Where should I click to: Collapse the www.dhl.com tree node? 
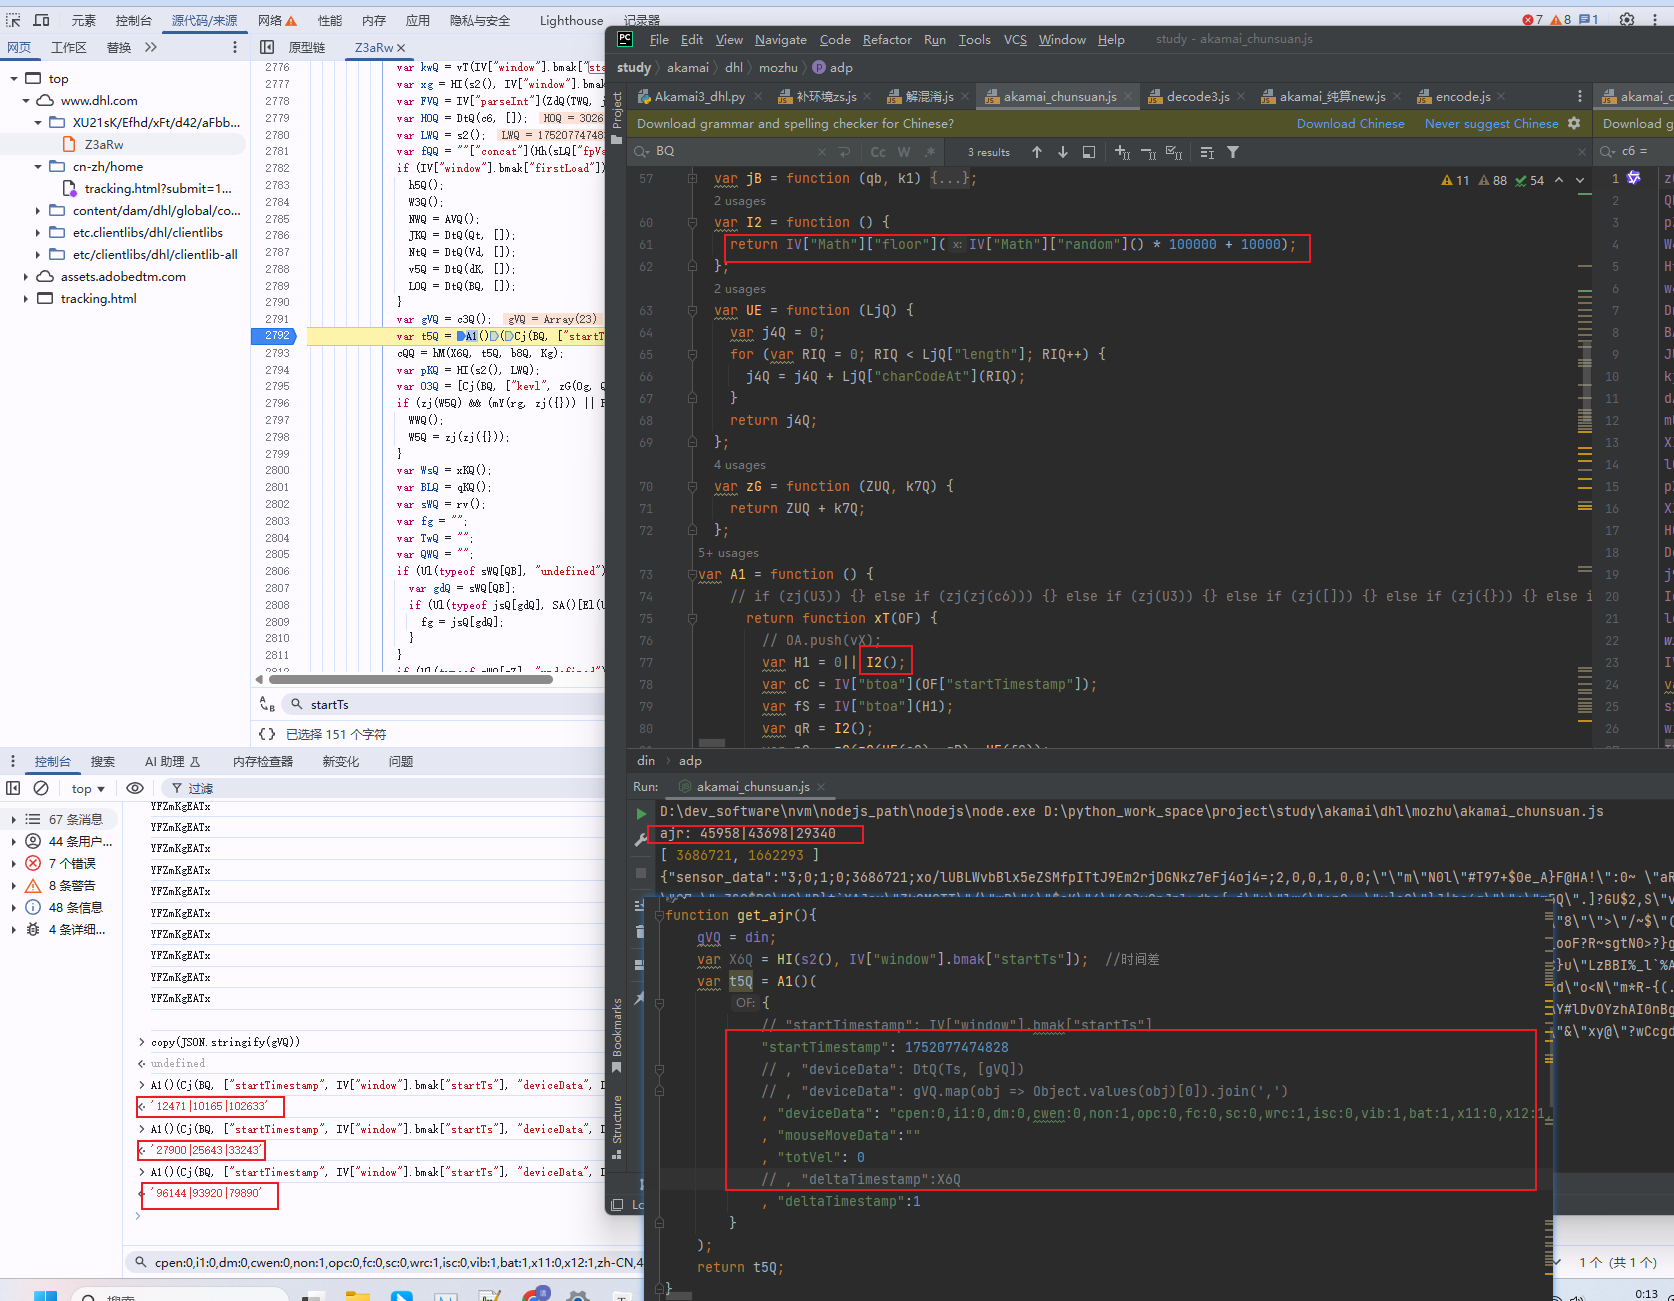[x=26, y=101]
